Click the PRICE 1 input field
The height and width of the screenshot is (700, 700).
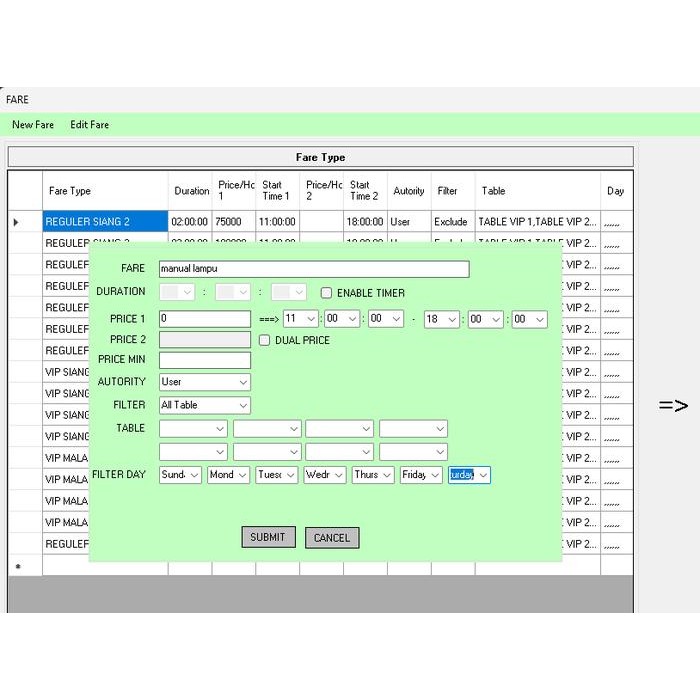(204, 319)
